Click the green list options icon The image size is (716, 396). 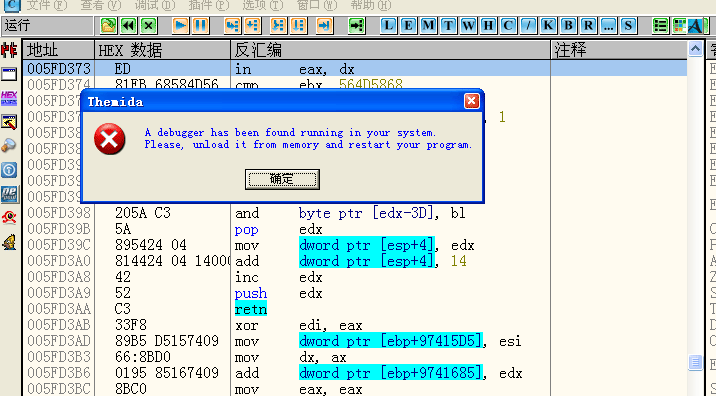tap(660, 25)
